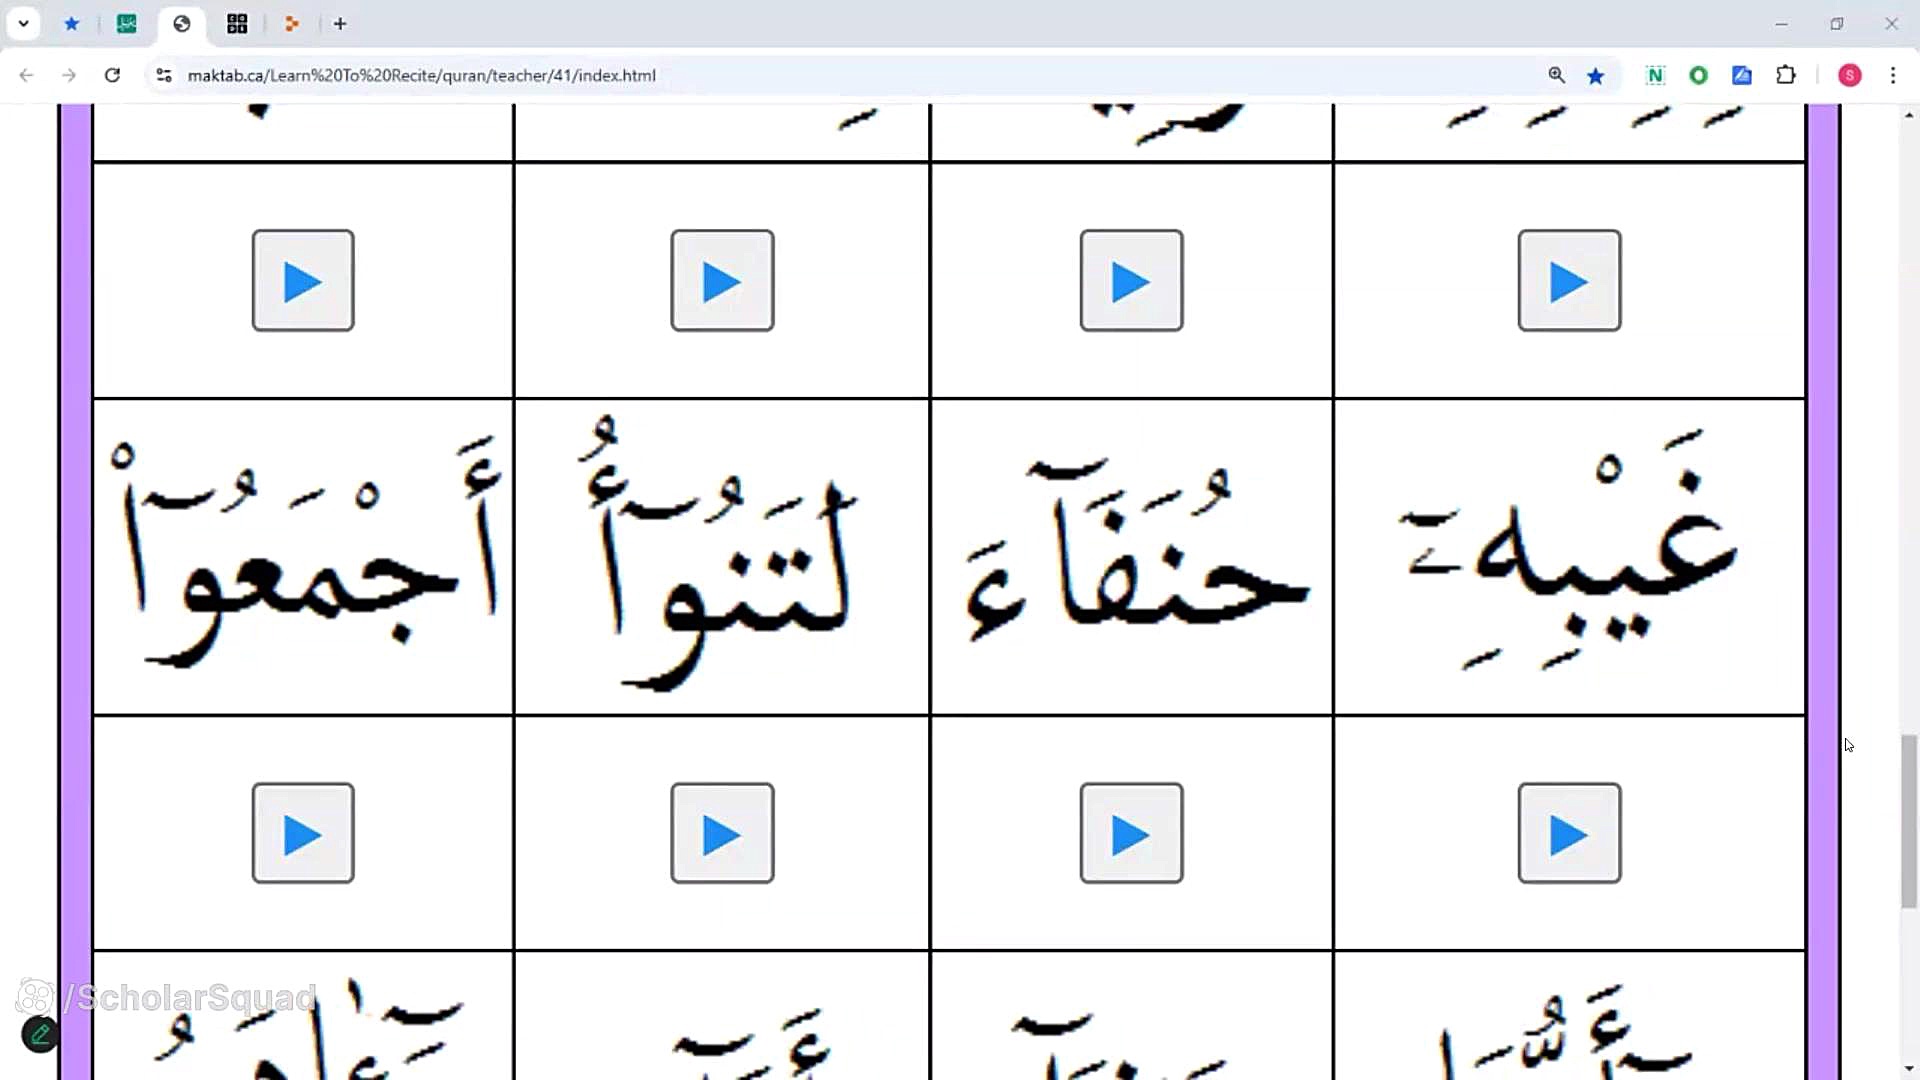The image size is (1920, 1080).
Task: Open a new tab with plus button
Action: coord(340,23)
